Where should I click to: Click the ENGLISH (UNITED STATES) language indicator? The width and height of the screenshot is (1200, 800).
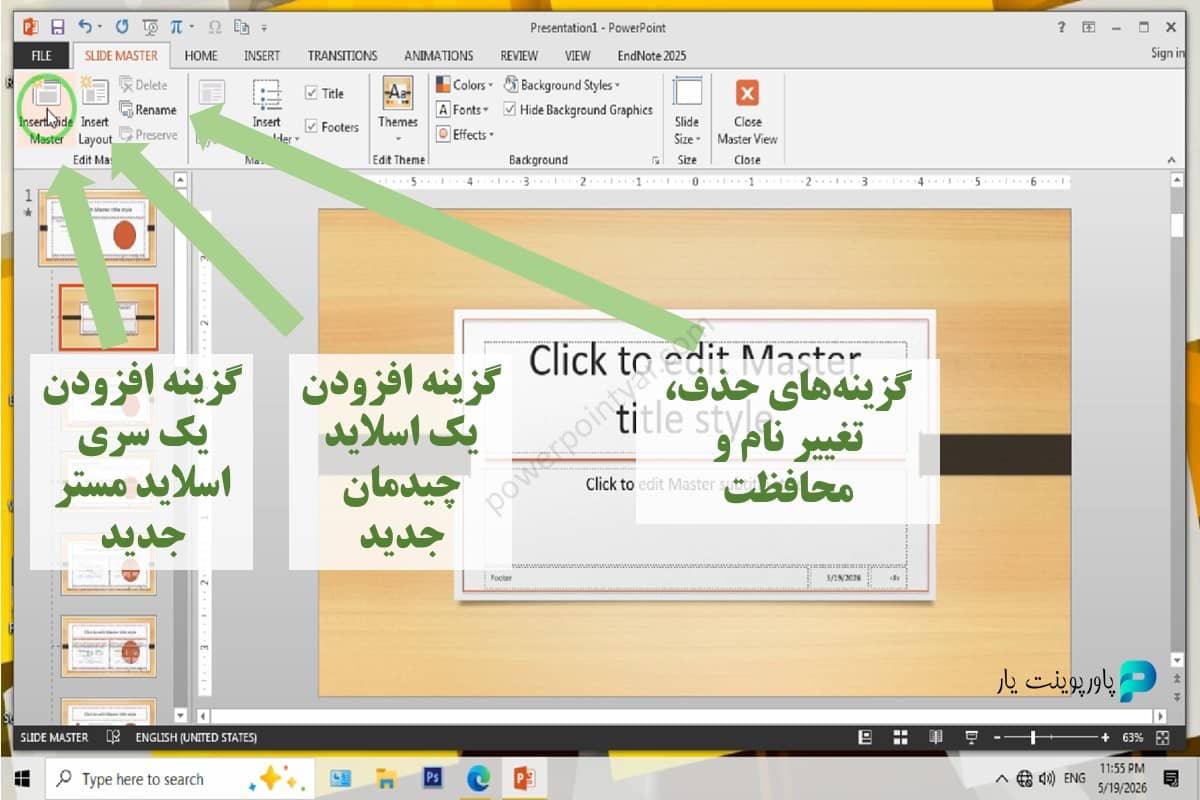pos(196,737)
